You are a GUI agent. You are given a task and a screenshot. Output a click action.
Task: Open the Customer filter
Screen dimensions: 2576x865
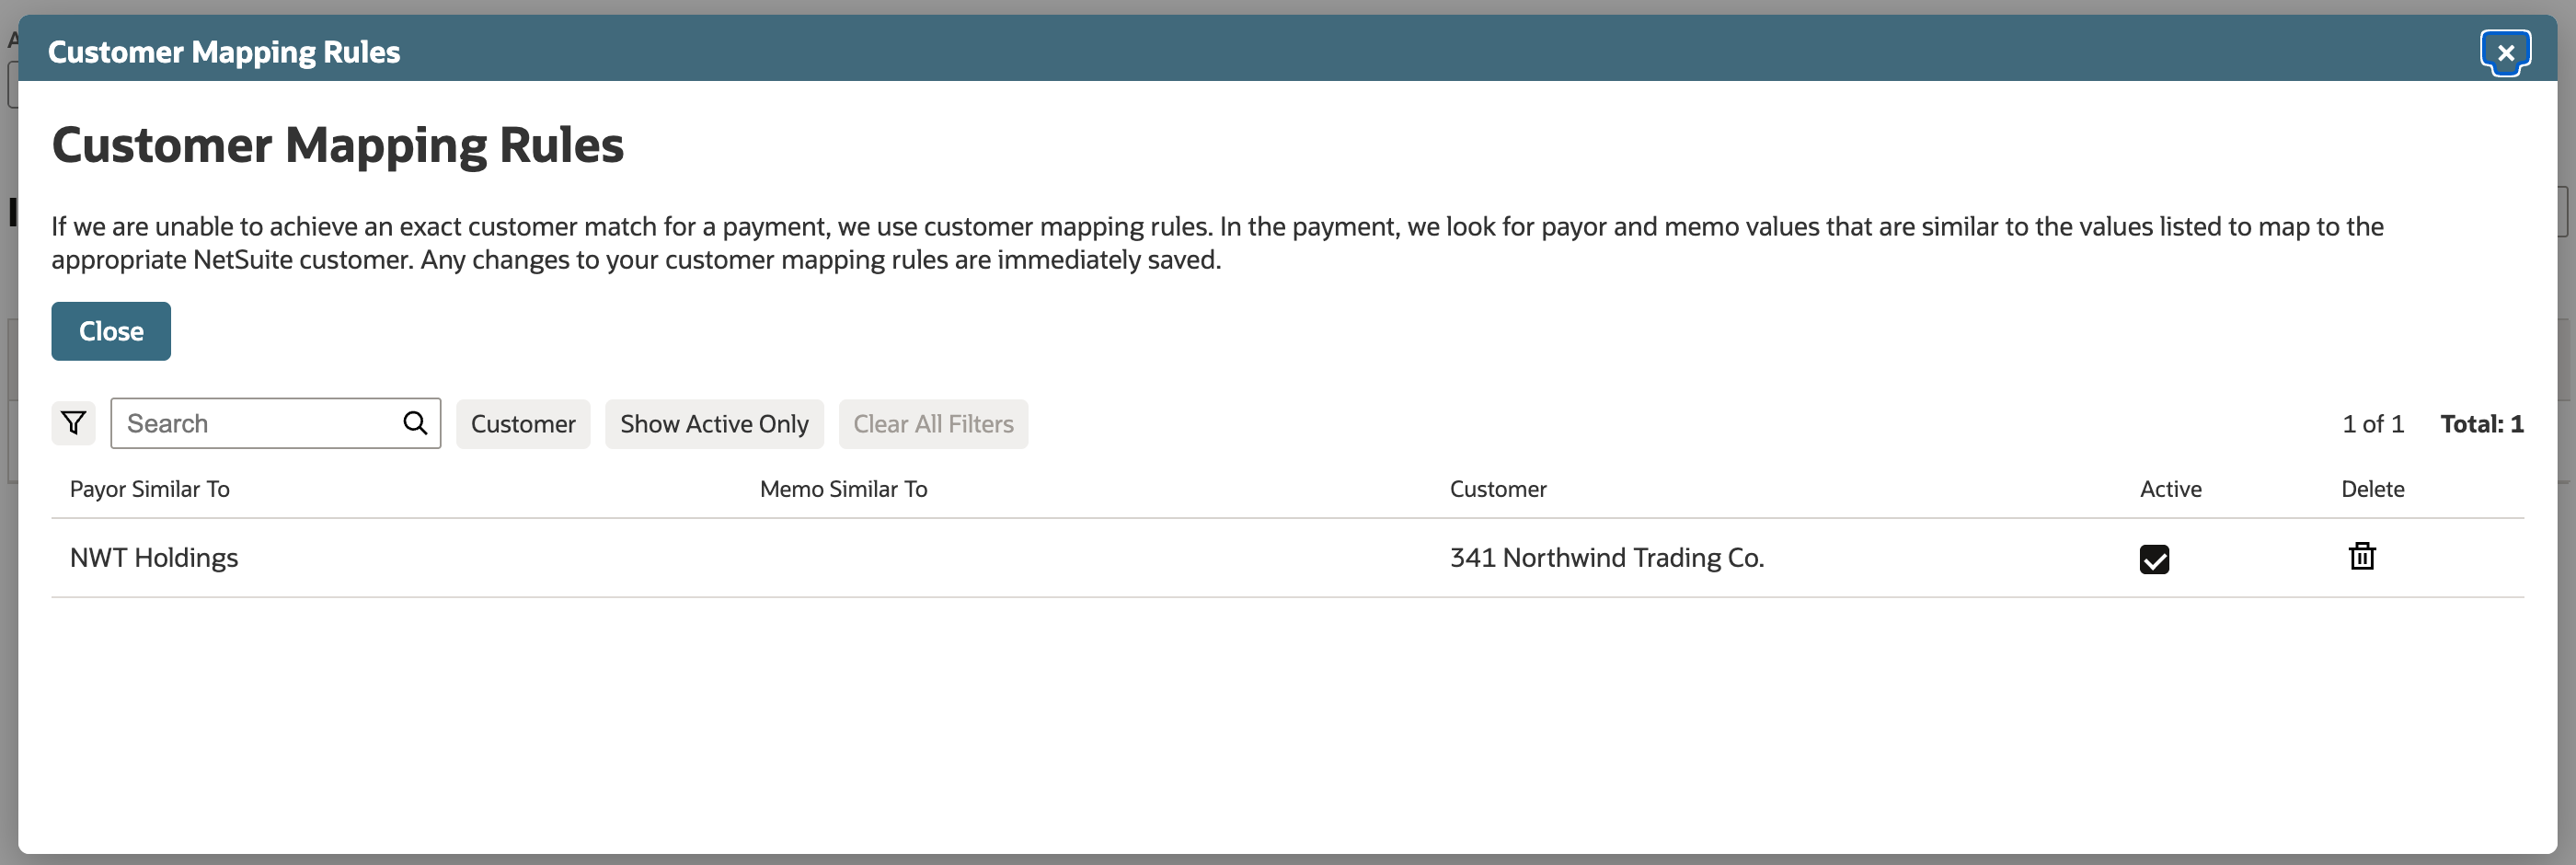click(x=523, y=424)
